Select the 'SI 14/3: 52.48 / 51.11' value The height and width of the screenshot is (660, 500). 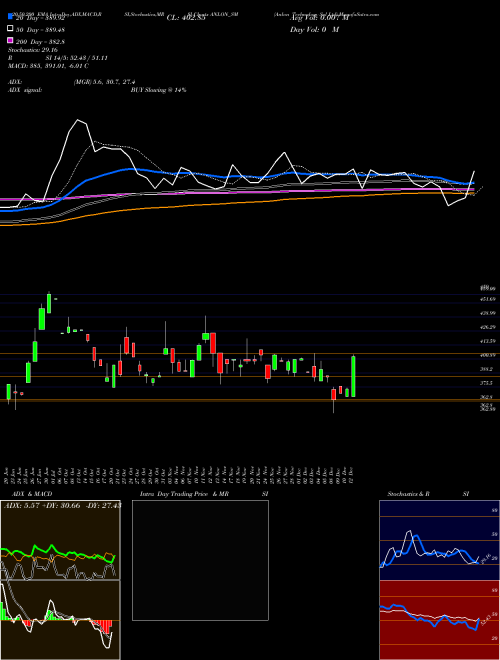77,58
